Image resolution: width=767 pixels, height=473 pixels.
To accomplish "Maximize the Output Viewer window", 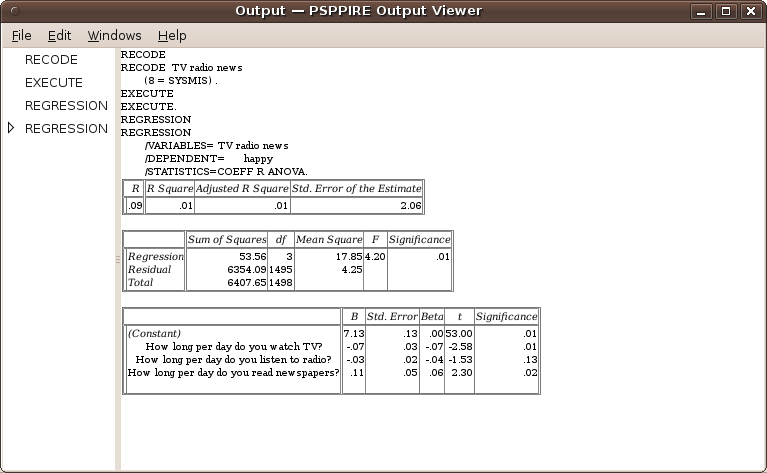I will [727, 11].
